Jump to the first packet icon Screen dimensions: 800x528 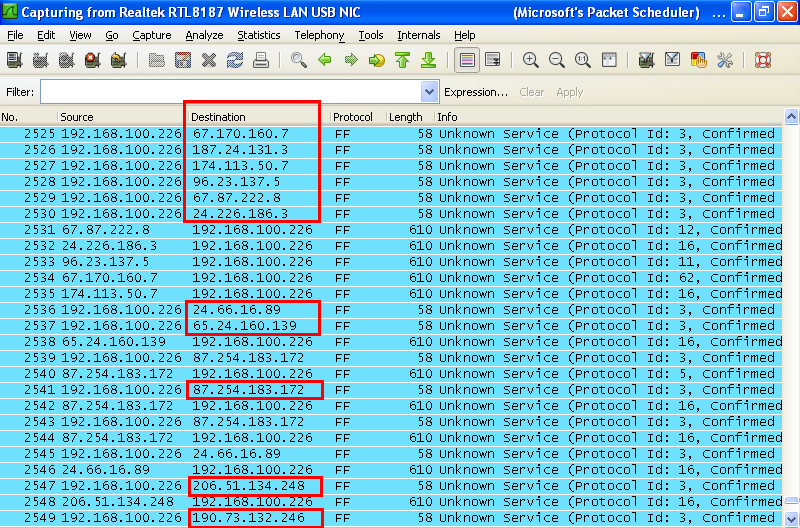click(402, 60)
